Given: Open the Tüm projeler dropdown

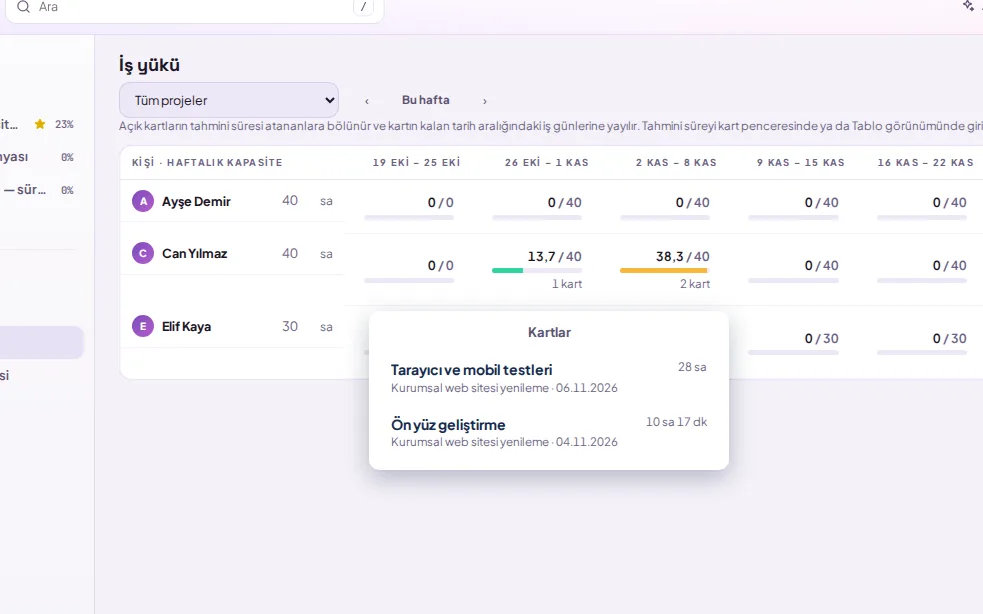Looking at the screenshot, I should click(229, 100).
